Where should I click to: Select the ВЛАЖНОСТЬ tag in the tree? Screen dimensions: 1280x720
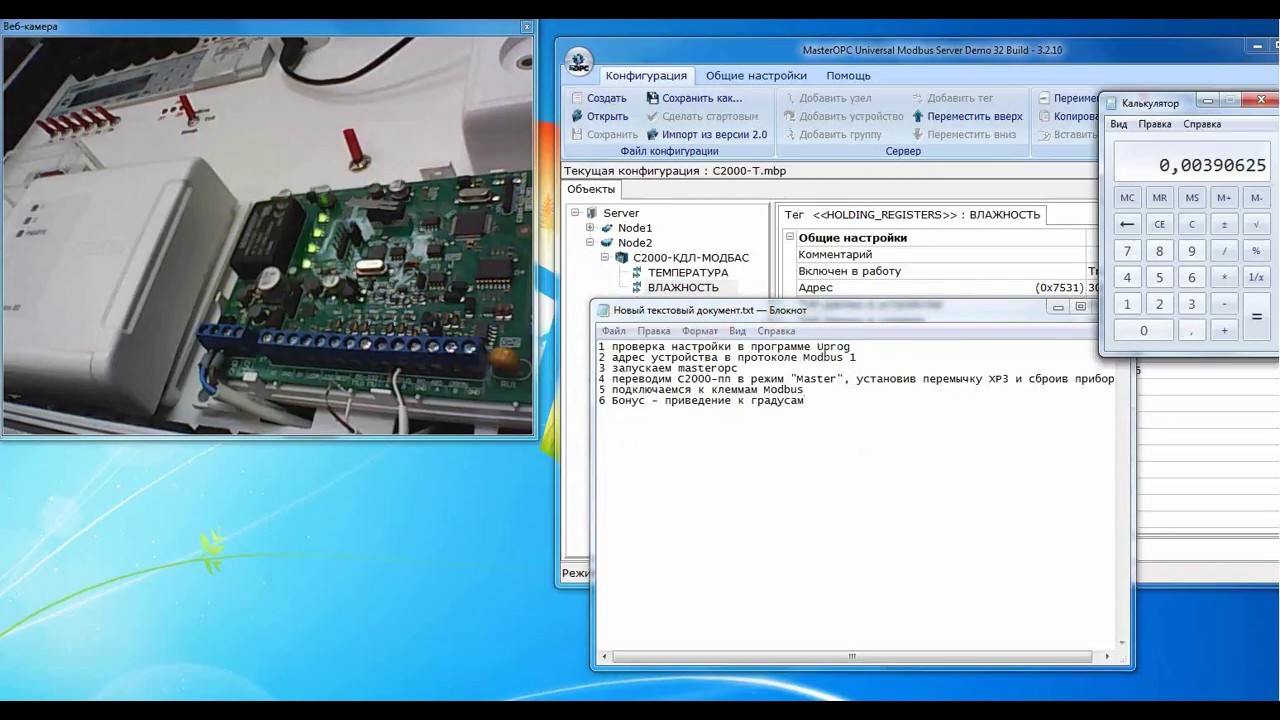[682, 287]
